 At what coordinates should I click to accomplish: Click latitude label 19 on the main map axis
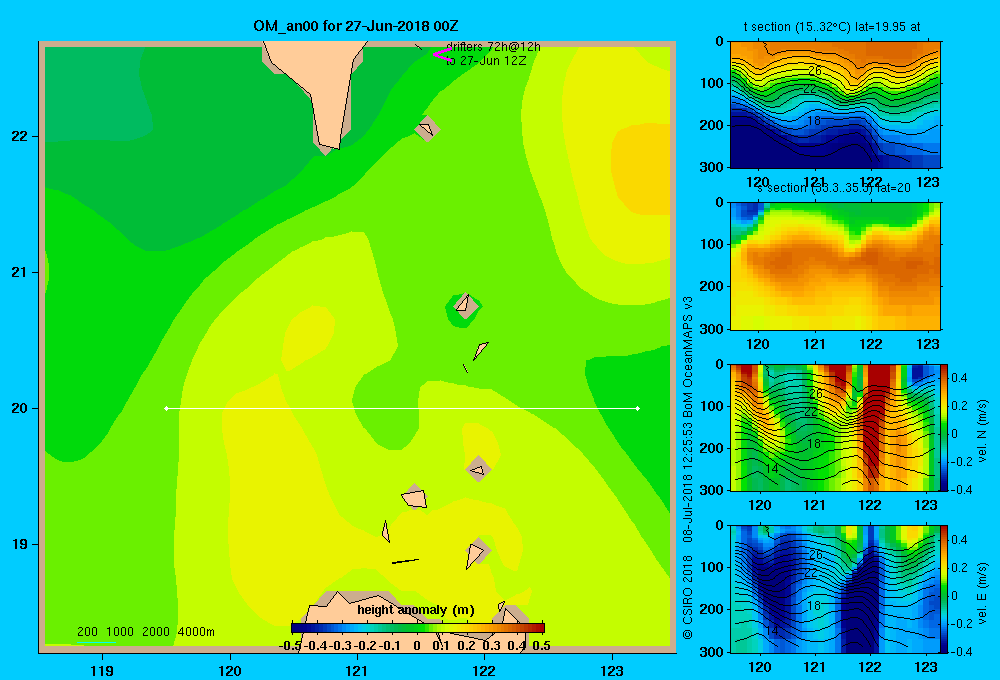[x=20, y=544]
